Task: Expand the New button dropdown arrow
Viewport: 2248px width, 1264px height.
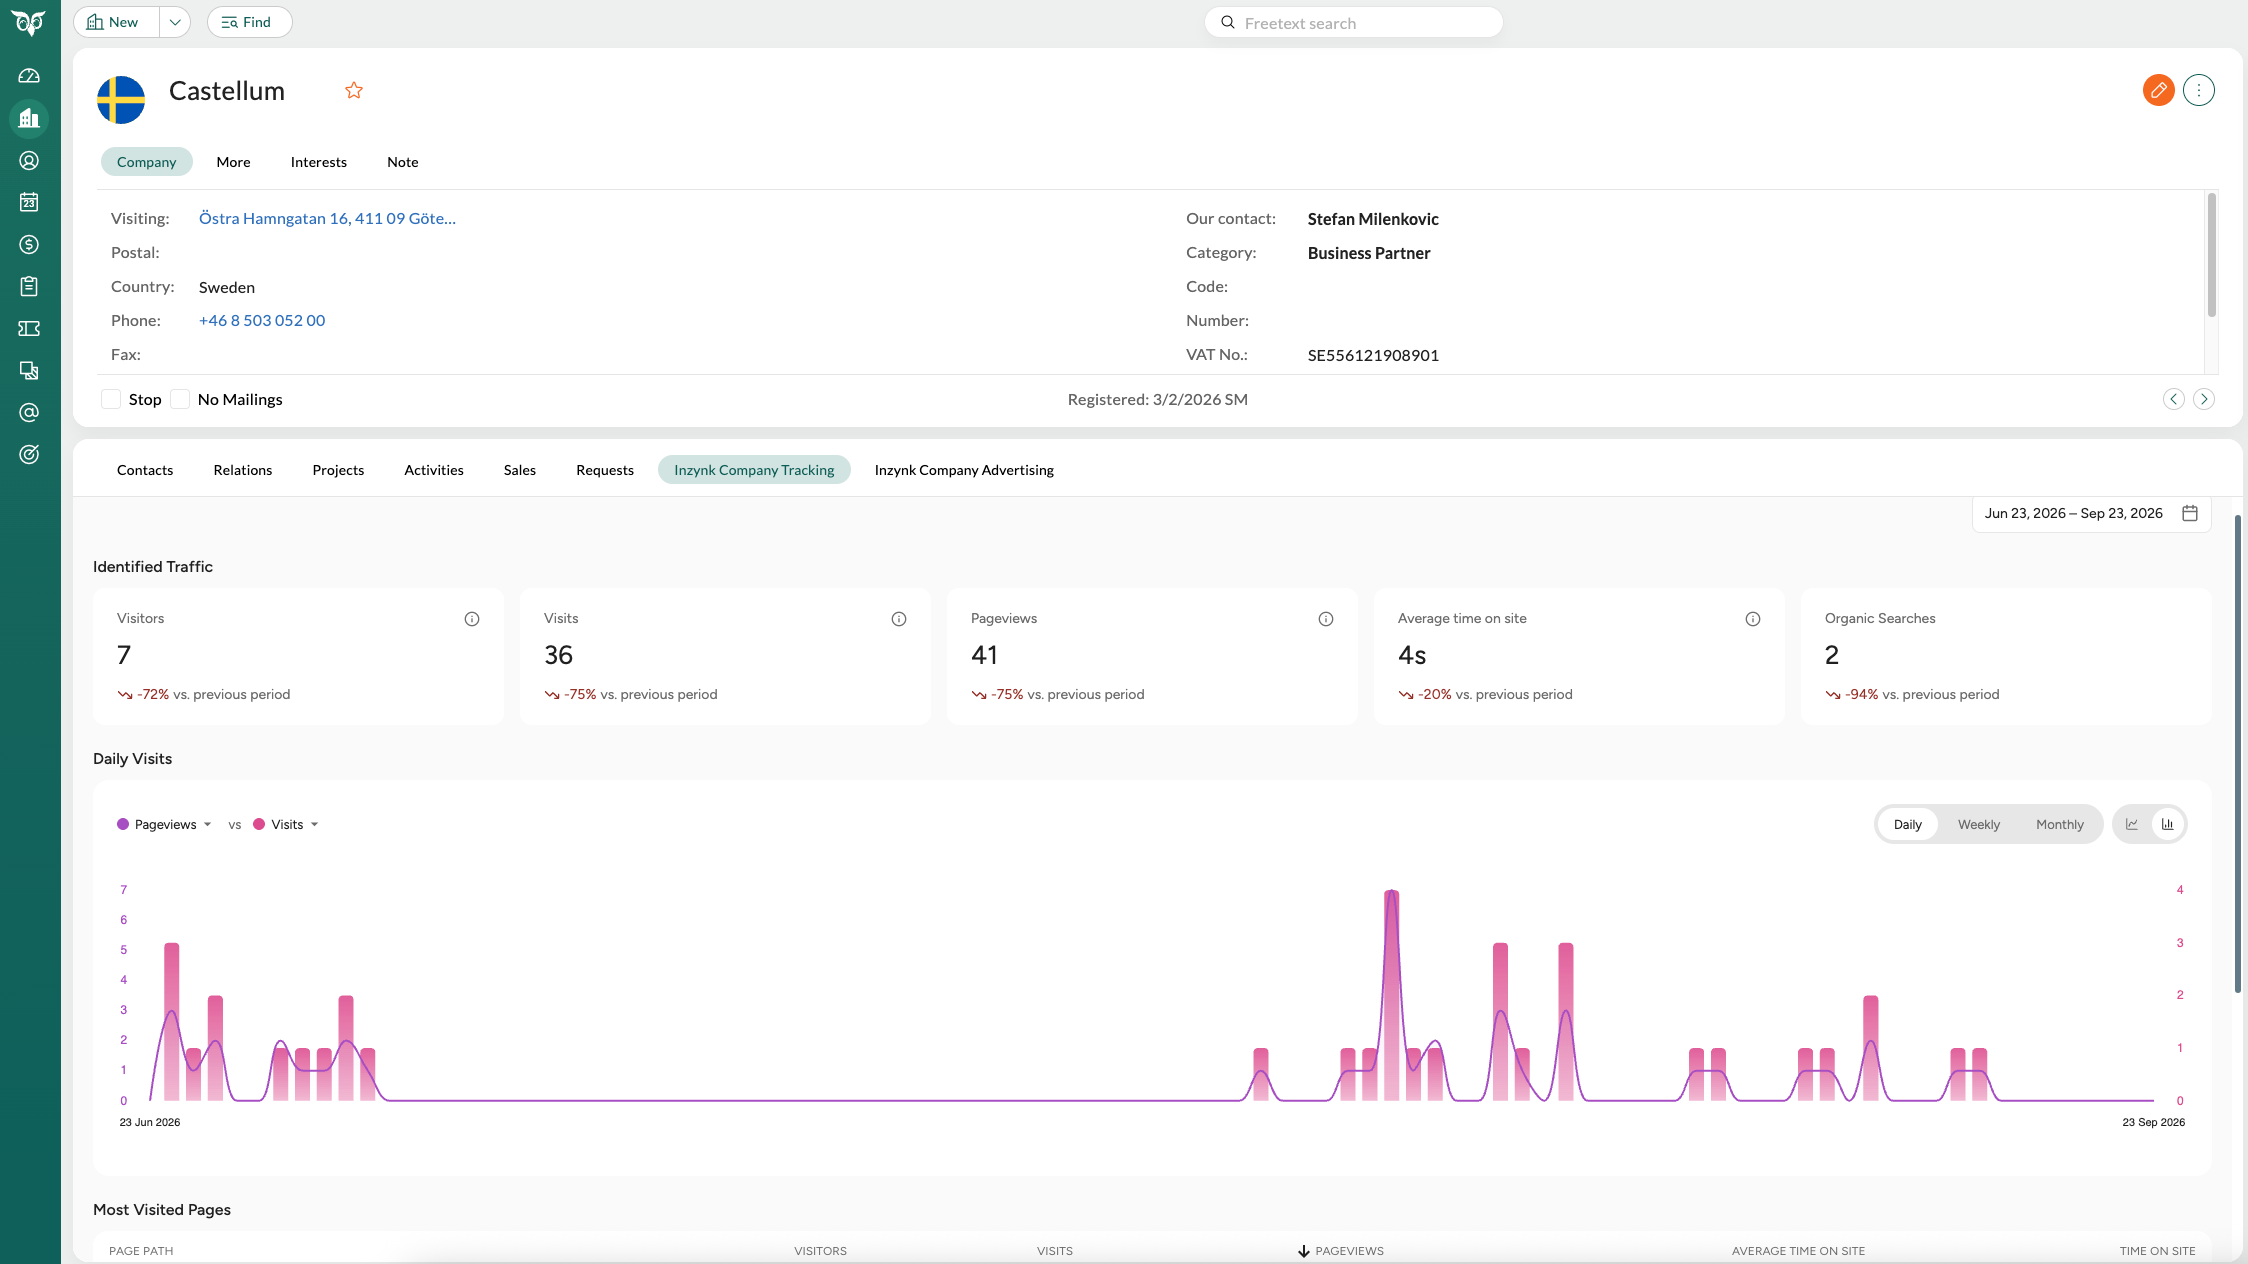Action: pyautogui.click(x=175, y=22)
